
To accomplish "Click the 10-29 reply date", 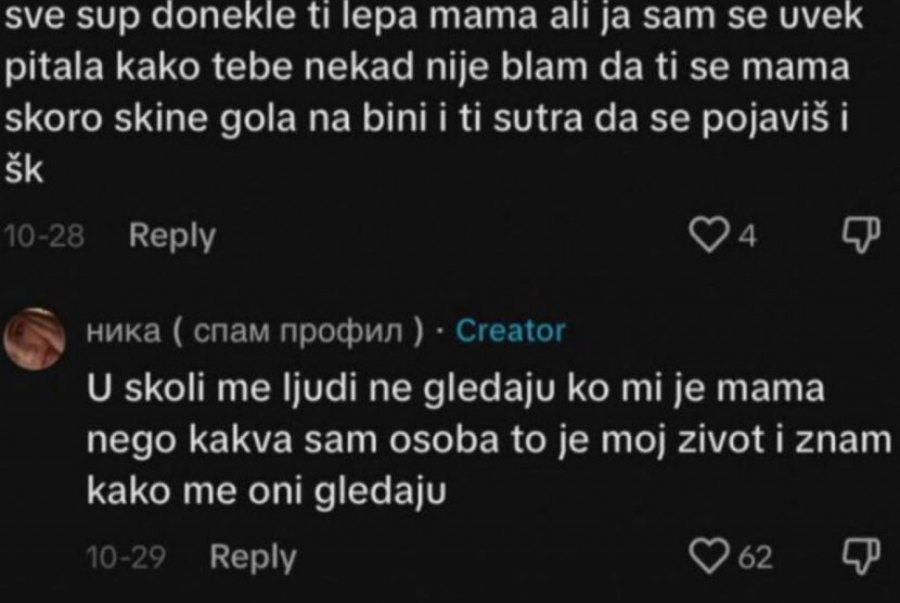I will [125, 557].
